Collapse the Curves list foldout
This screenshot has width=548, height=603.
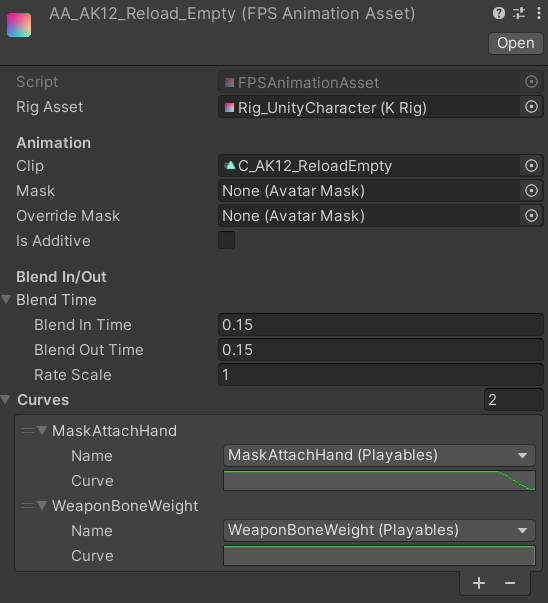click(x=5, y=400)
